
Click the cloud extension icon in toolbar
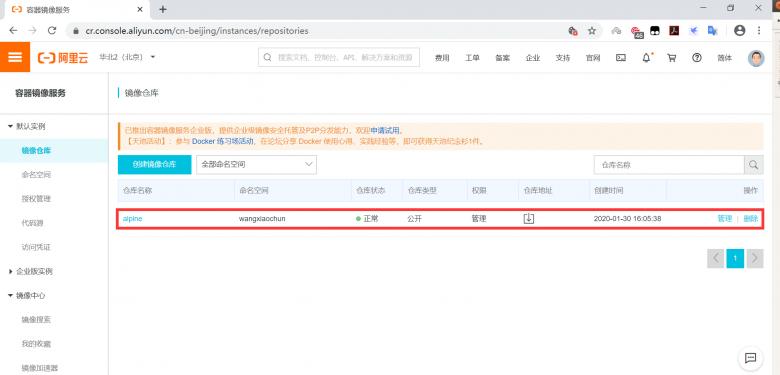[616, 31]
